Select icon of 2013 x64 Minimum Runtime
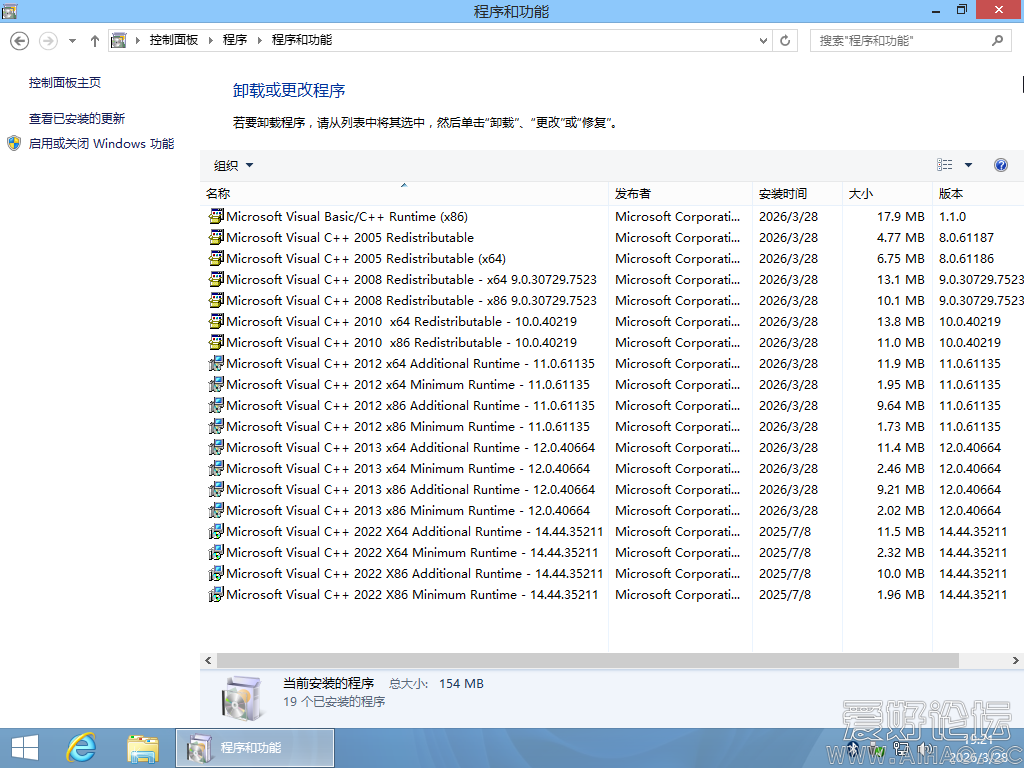The height and width of the screenshot is (768, 1024). point(216,468)
